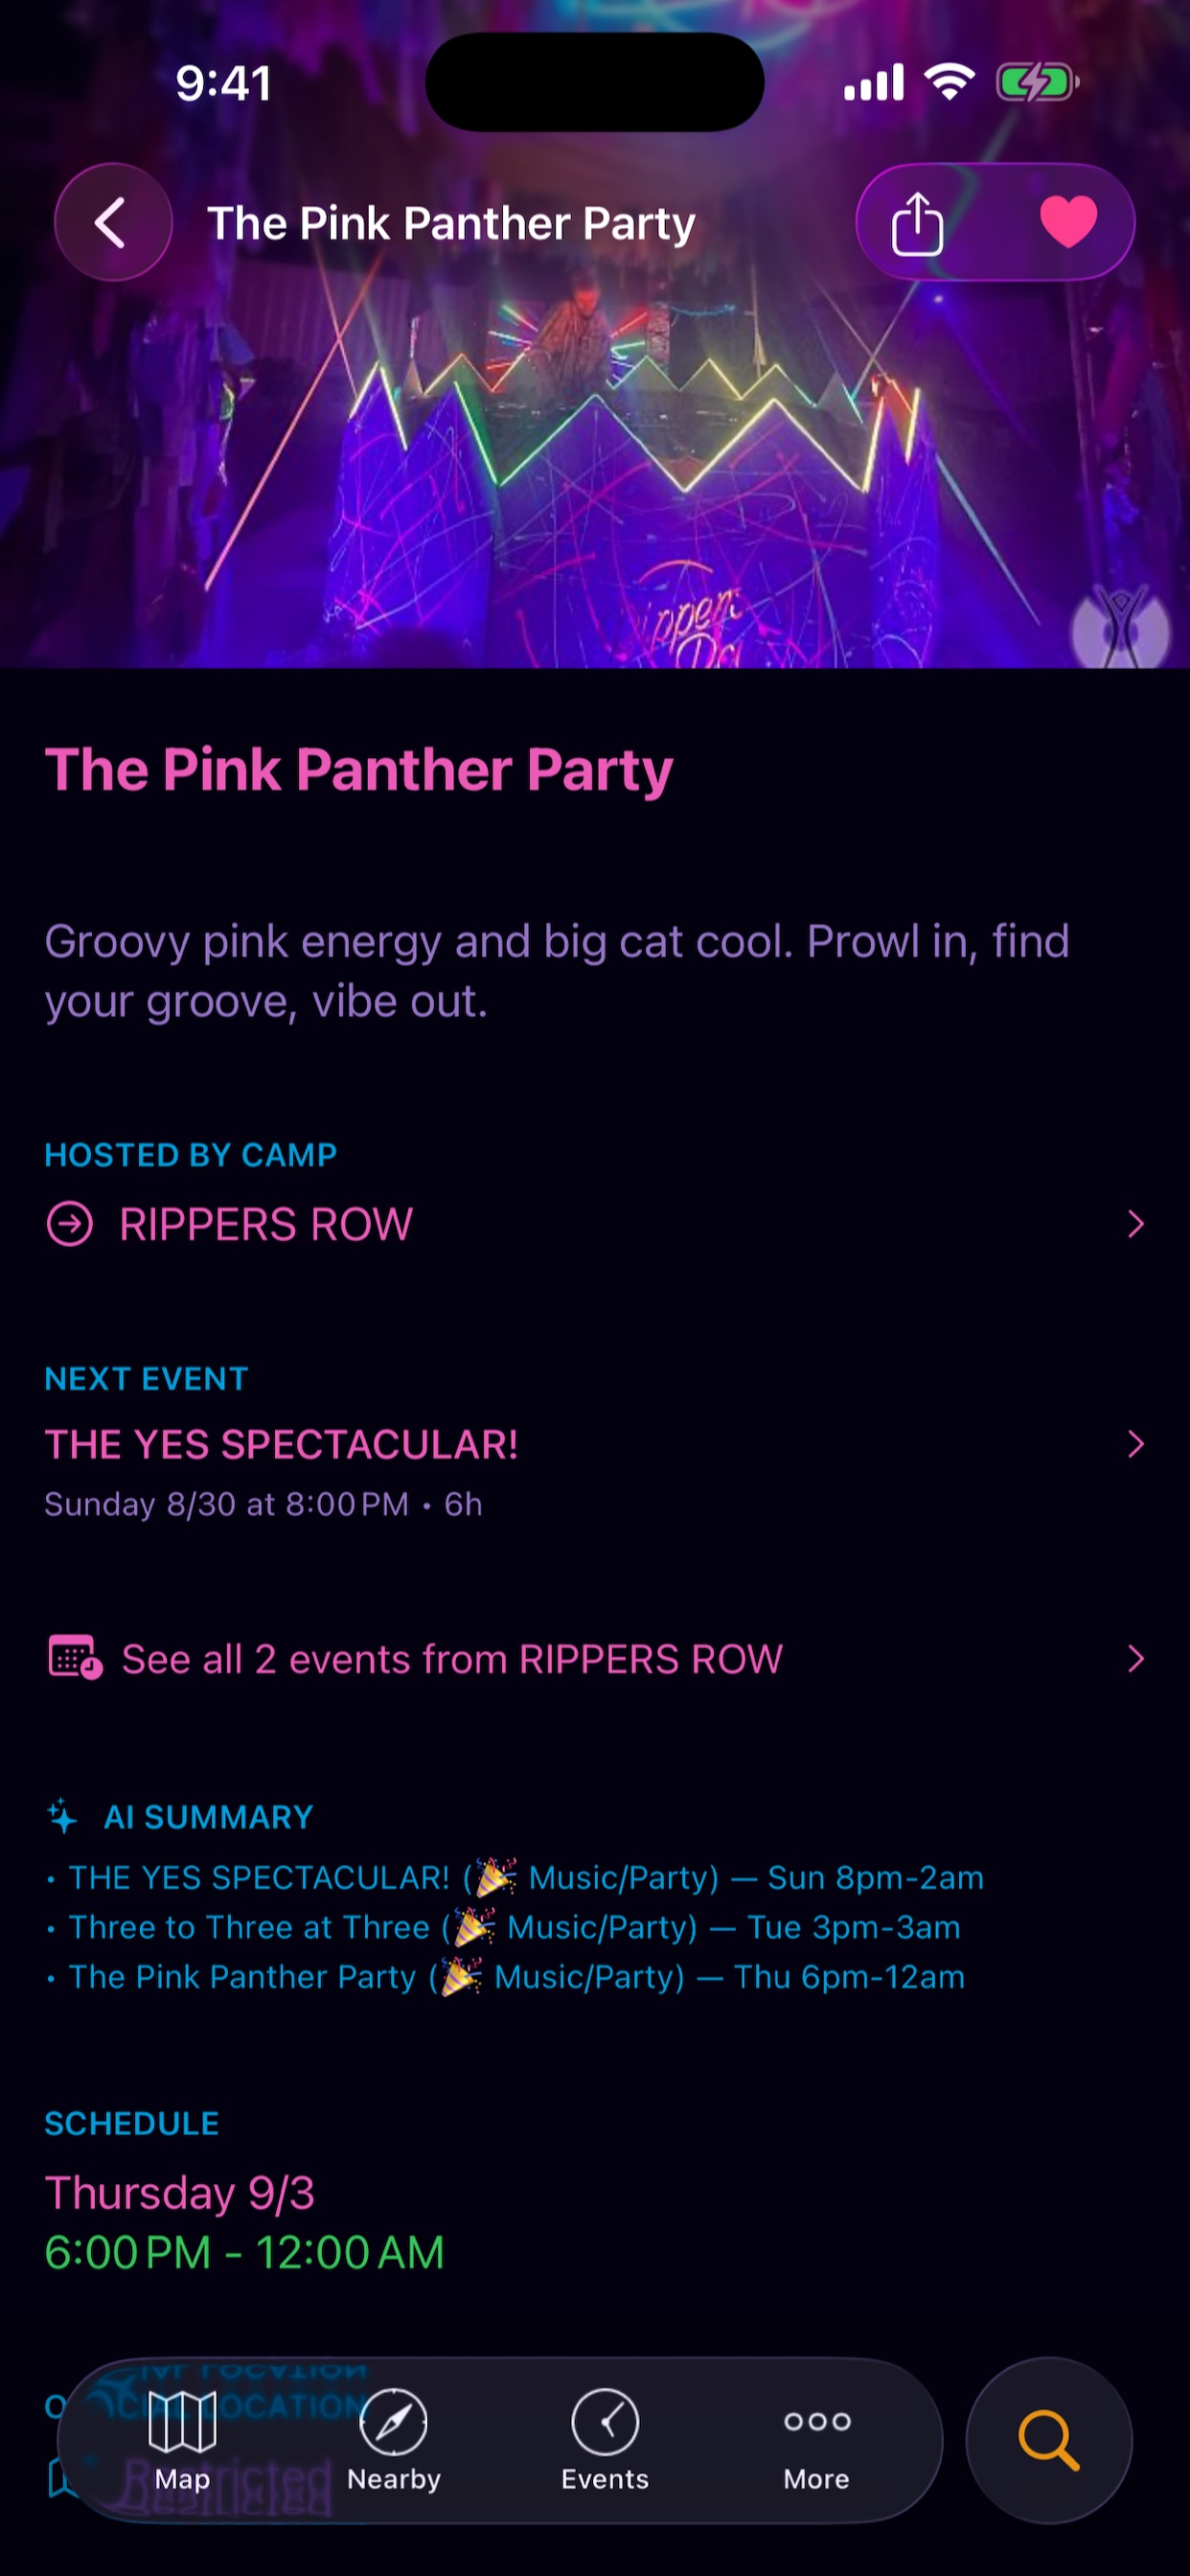This screenshot has height=2576, width=1190.
Task: Tap the battery charging indicator
Action: (1037, 82)
